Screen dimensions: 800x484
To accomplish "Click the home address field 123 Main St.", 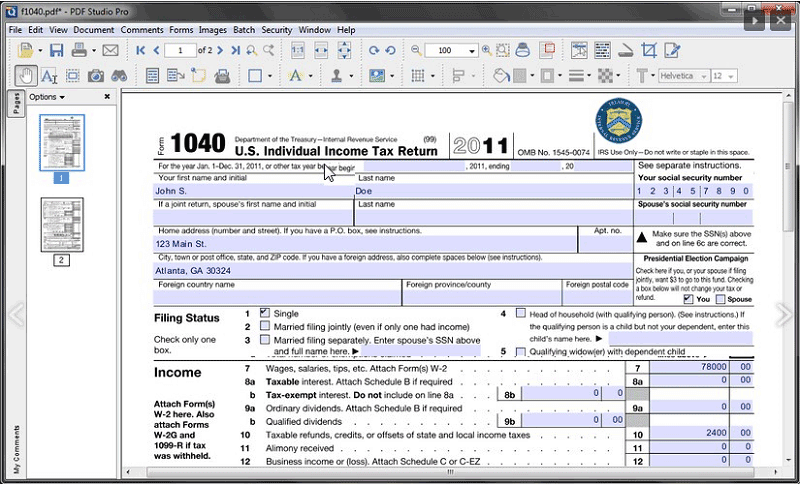I will tap(365, 244).
